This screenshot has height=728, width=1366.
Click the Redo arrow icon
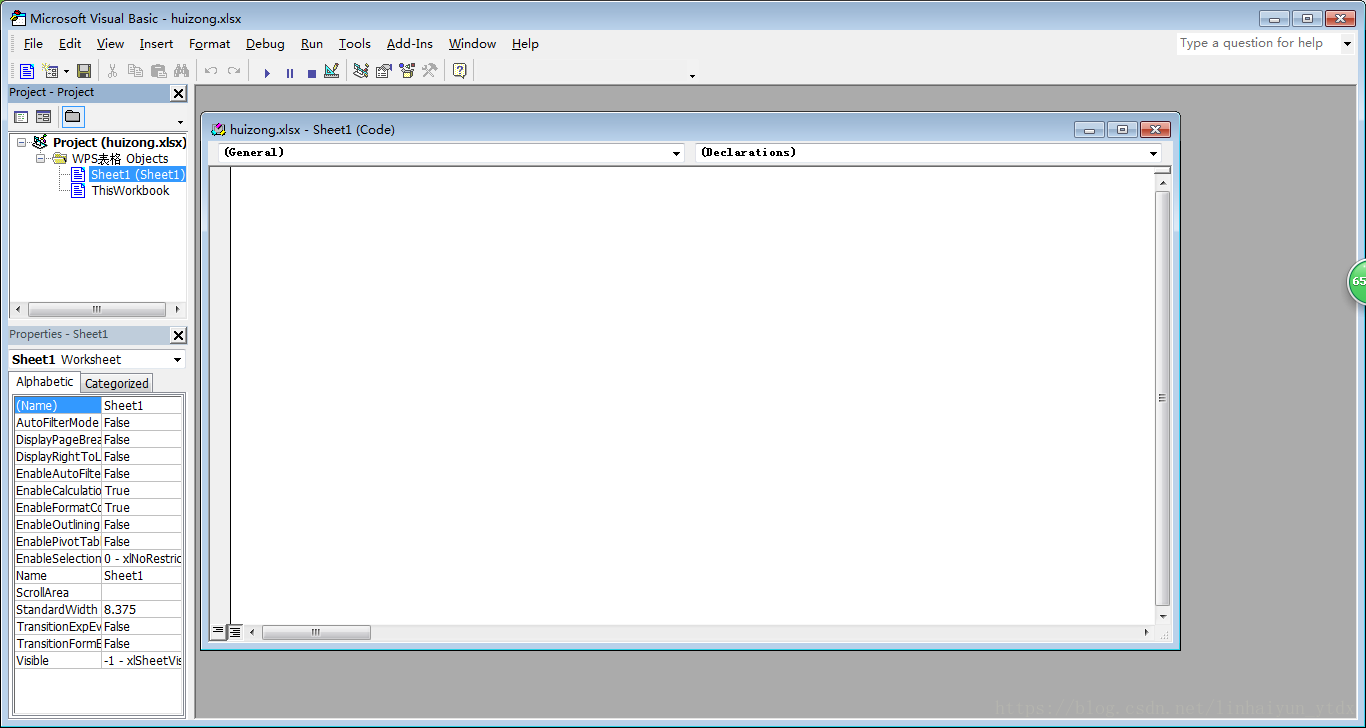234,71
